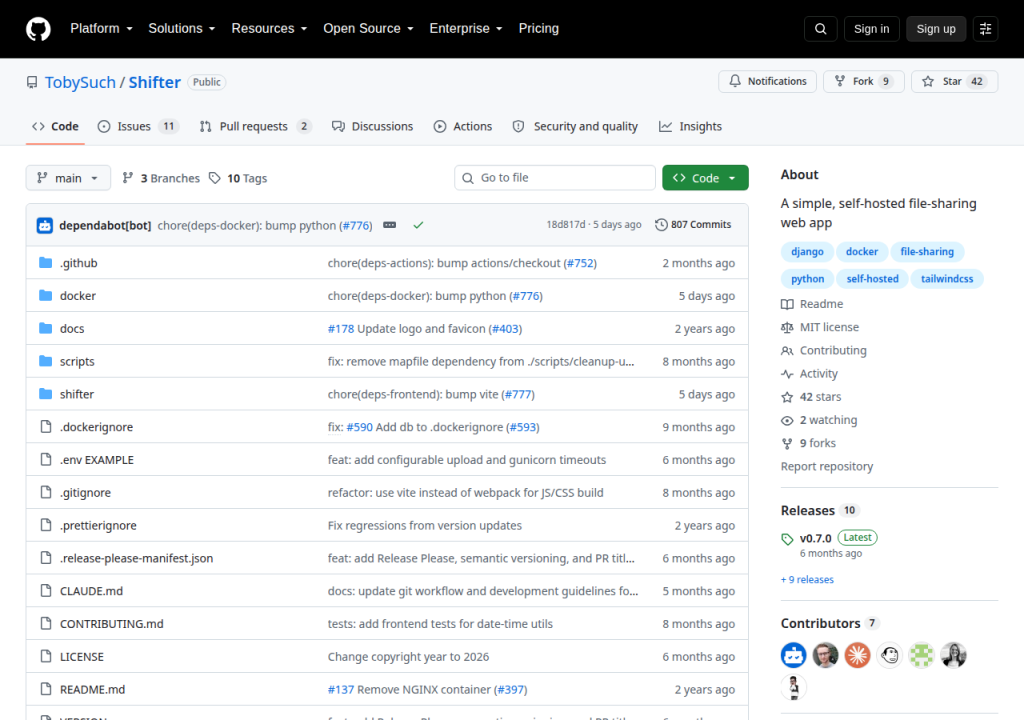Viewport: 1024px width, 720px height.
Task: Show the + 9 releases link
Action: pyautogui.click(x=807, y=580)
